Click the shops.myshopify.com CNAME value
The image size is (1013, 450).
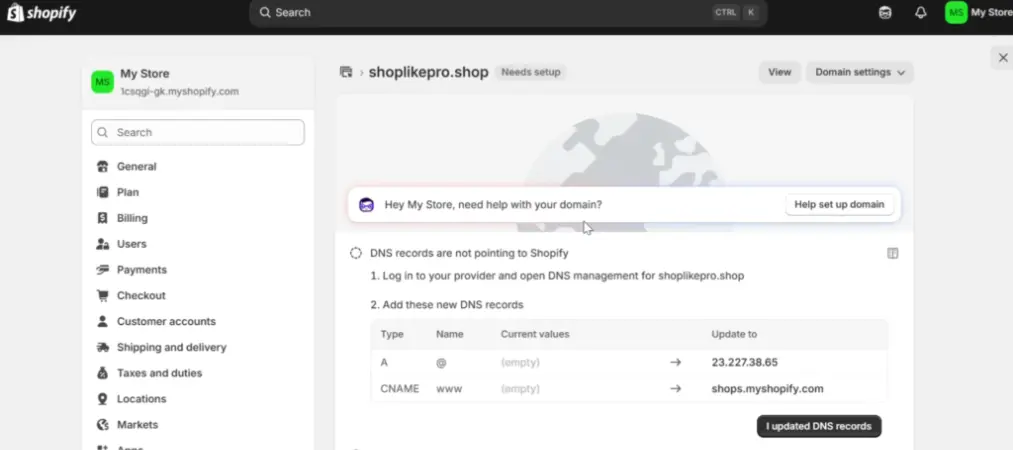click(x=768, y=389)
